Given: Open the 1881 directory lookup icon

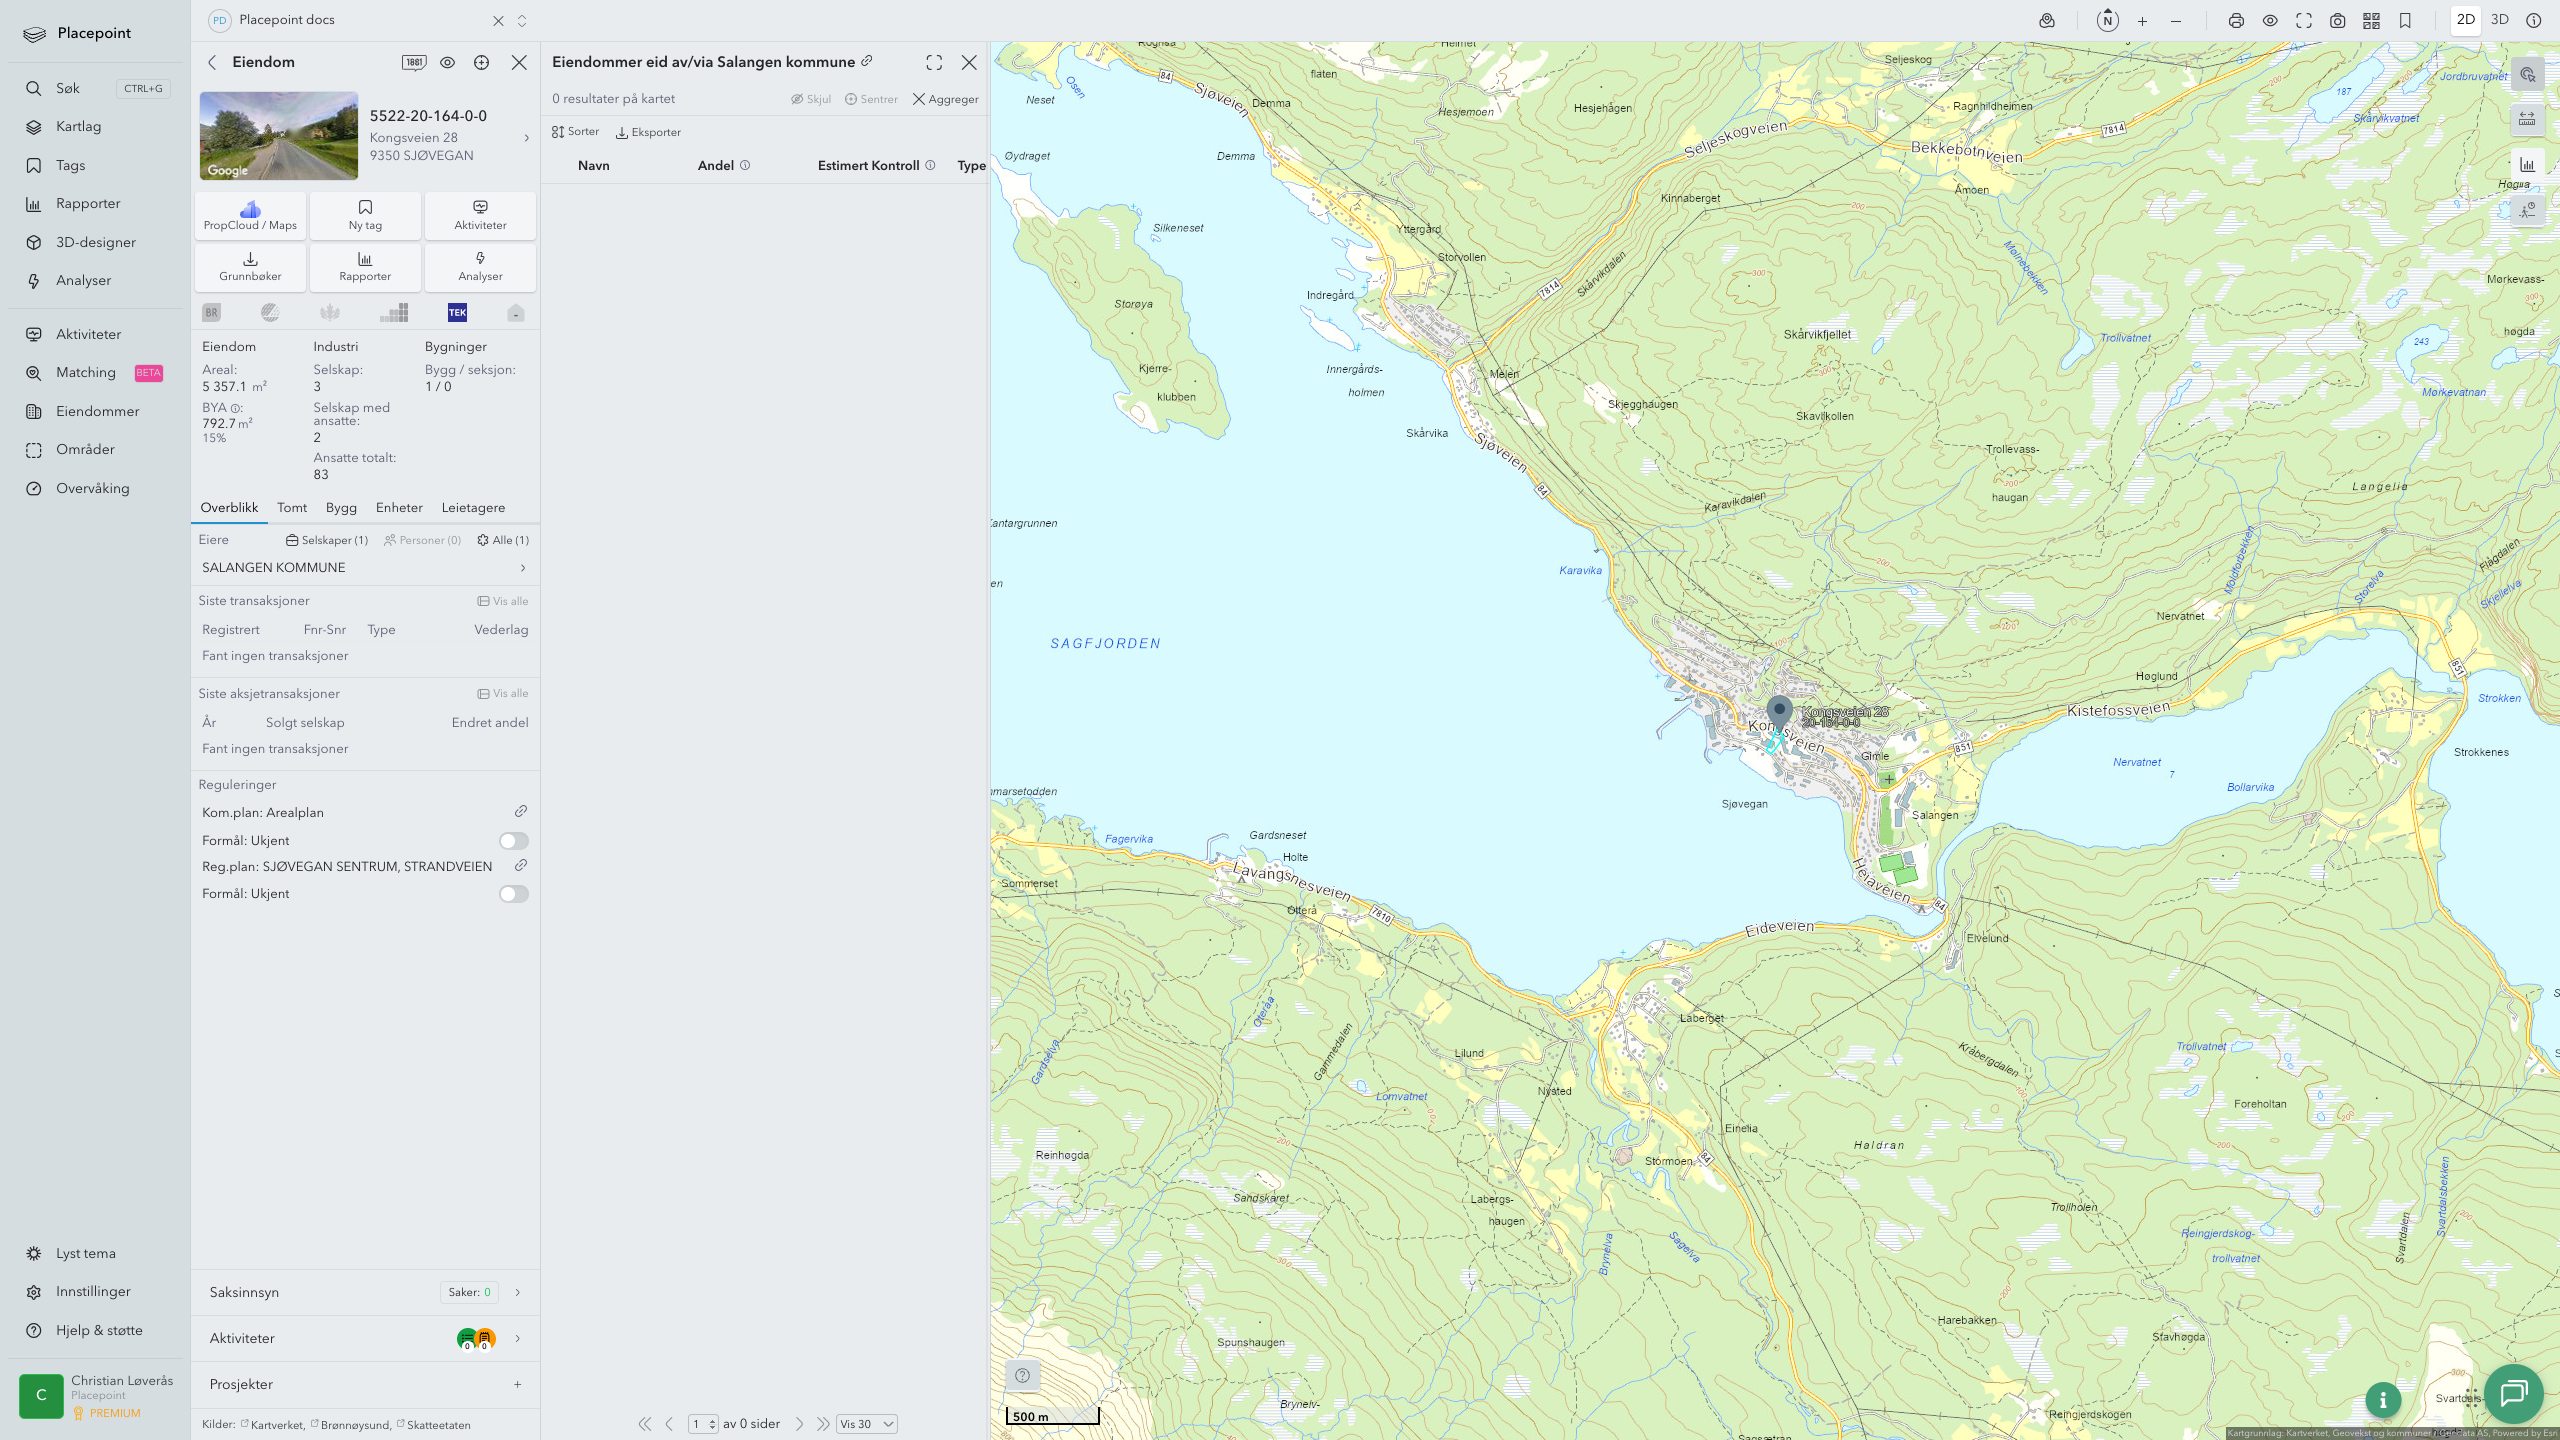Looking at the screenshot, I should pos(414,62).
